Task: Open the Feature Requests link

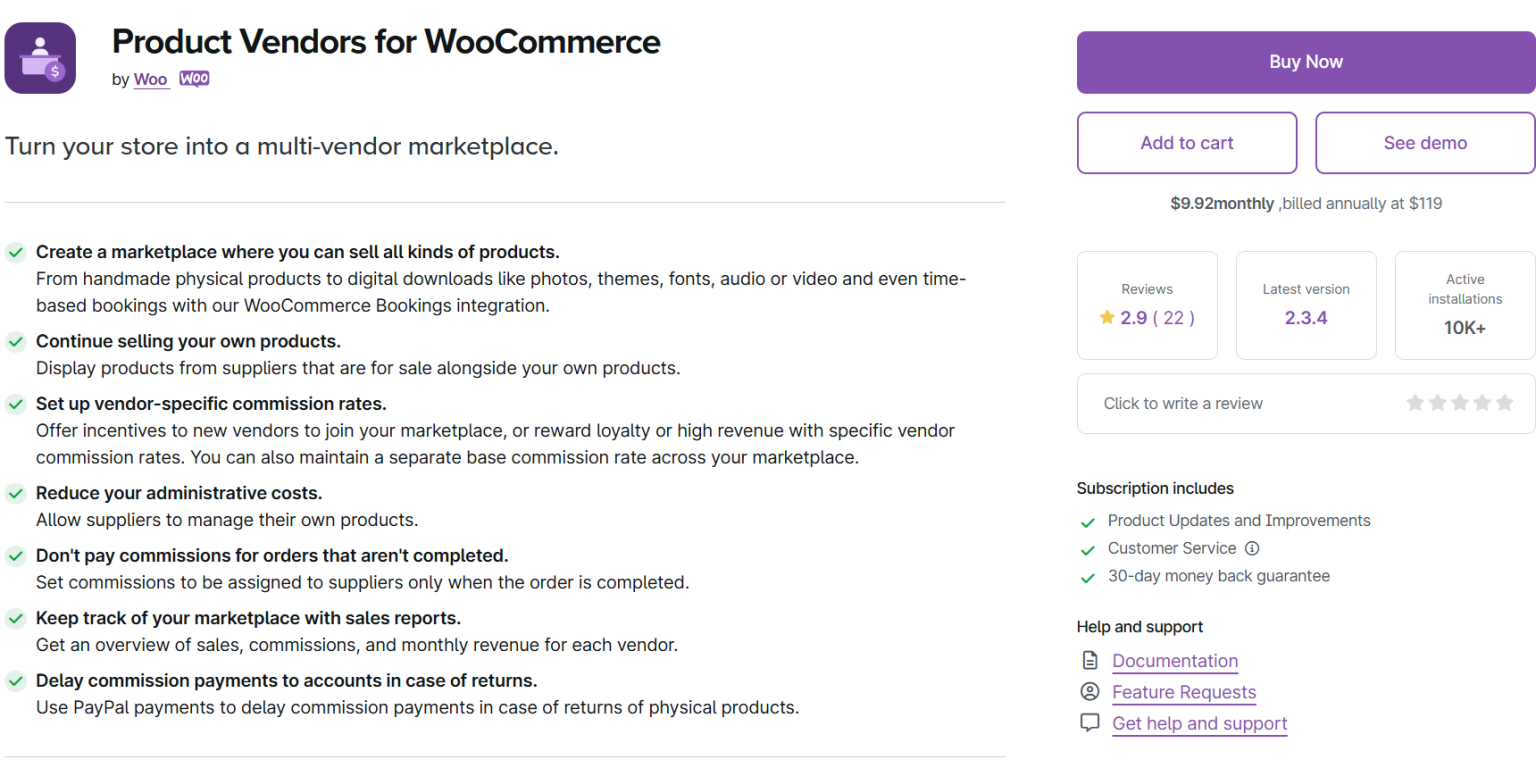Action: 1183,691
